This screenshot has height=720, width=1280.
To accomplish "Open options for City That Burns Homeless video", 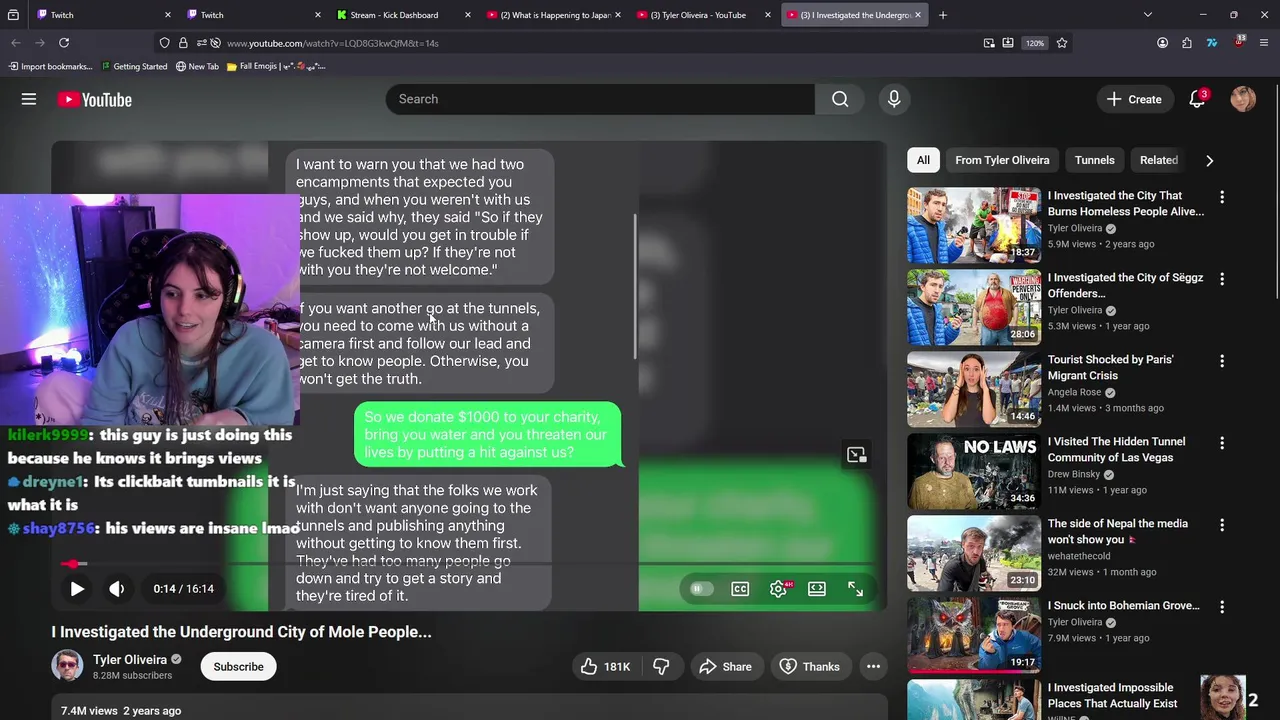I will 1221,197.
